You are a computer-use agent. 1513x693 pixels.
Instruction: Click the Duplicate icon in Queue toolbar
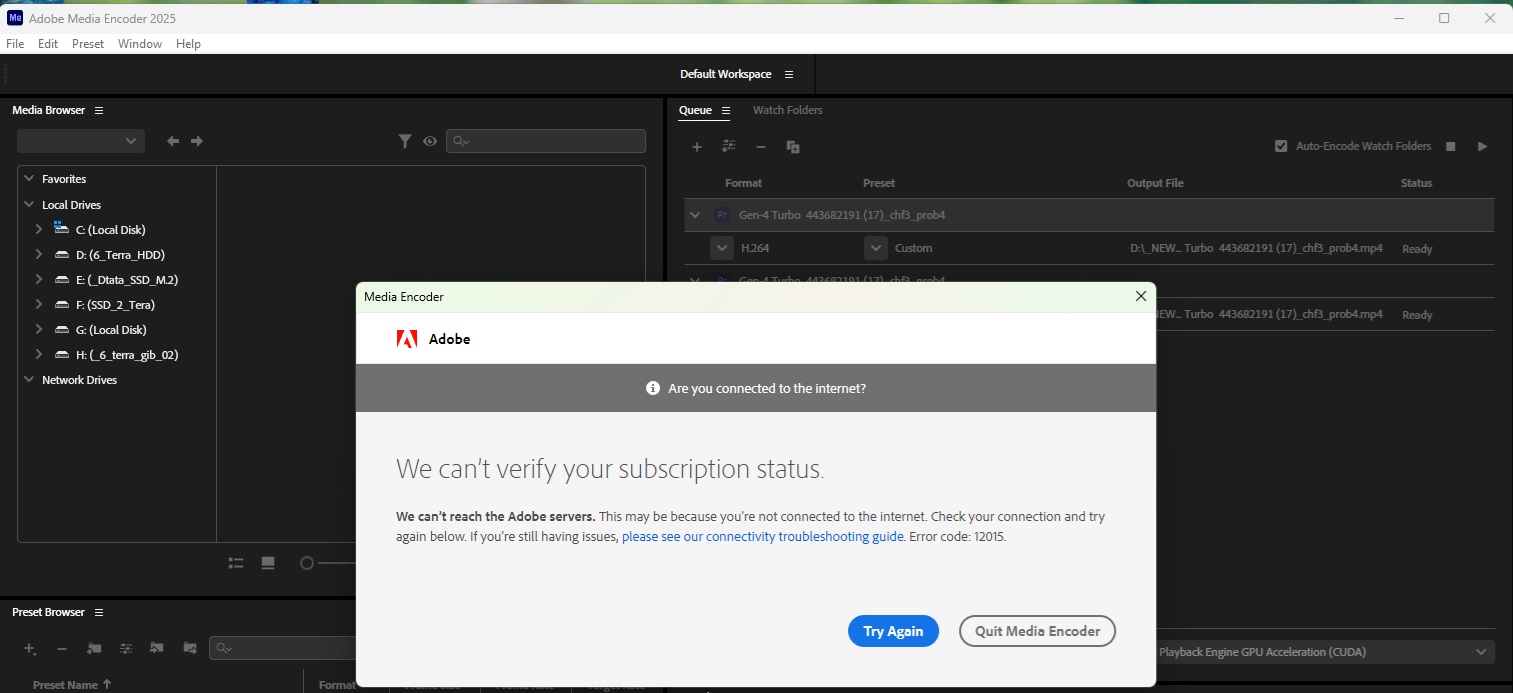(x=793, y=147)
